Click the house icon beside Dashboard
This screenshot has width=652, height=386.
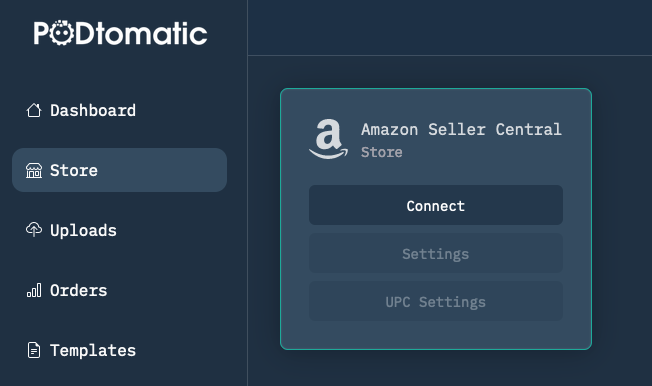click(x=34, y=110)
